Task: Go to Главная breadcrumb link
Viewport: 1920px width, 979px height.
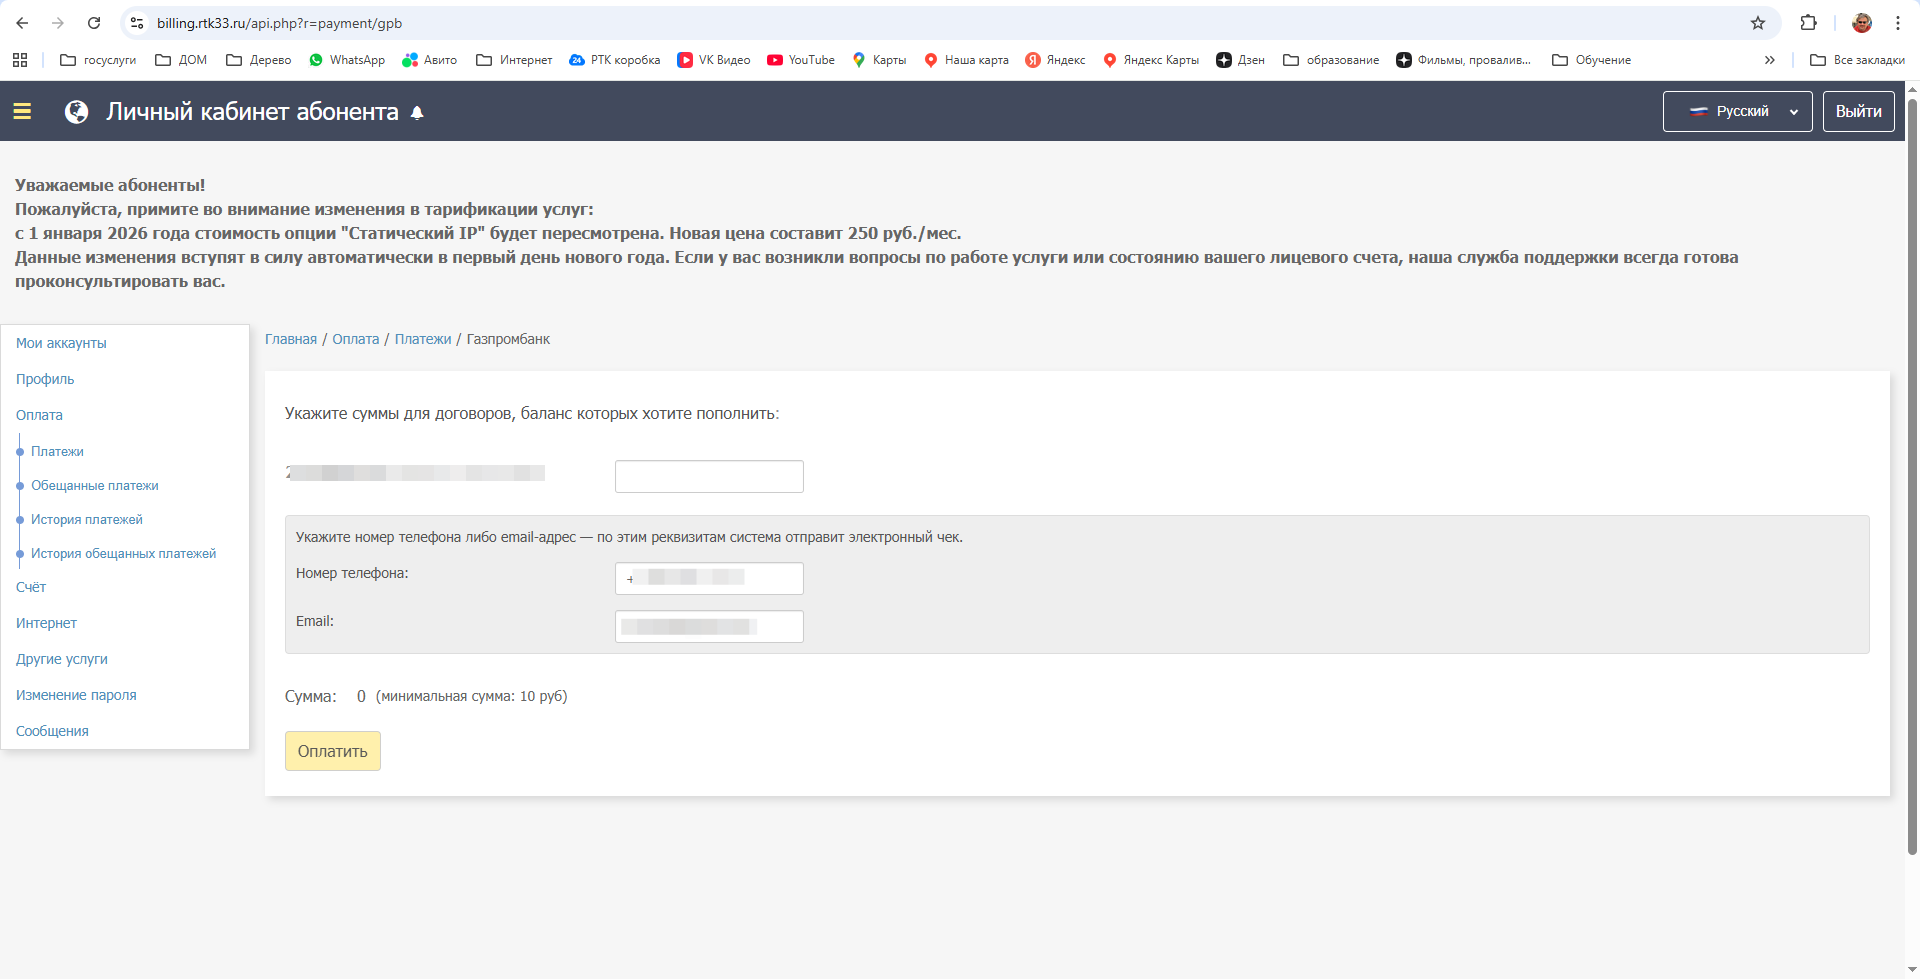Action: coord(291,340)
